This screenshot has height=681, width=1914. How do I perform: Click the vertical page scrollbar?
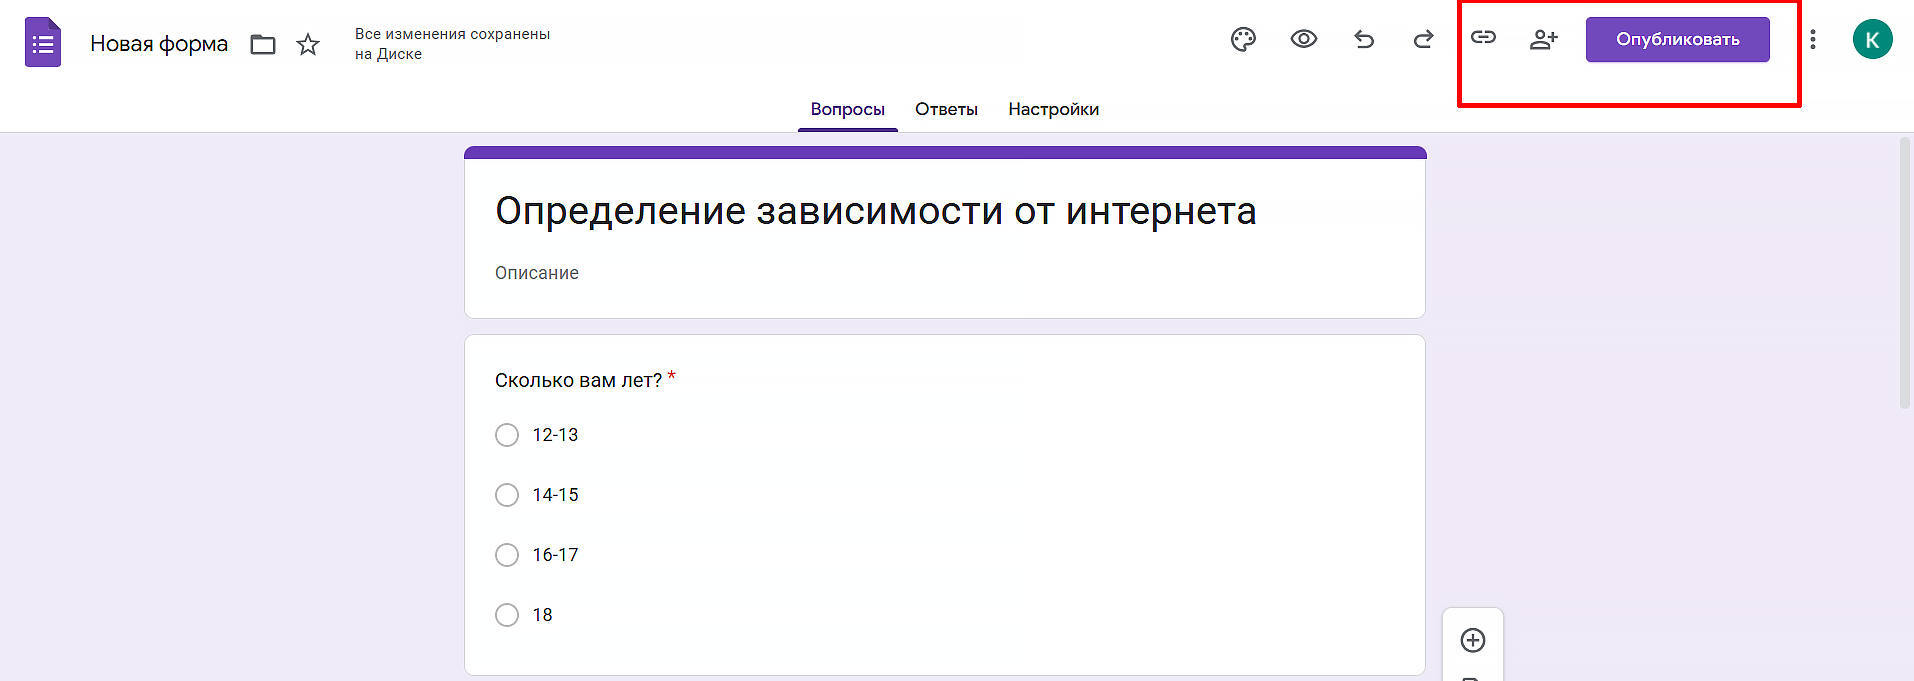1905,273
